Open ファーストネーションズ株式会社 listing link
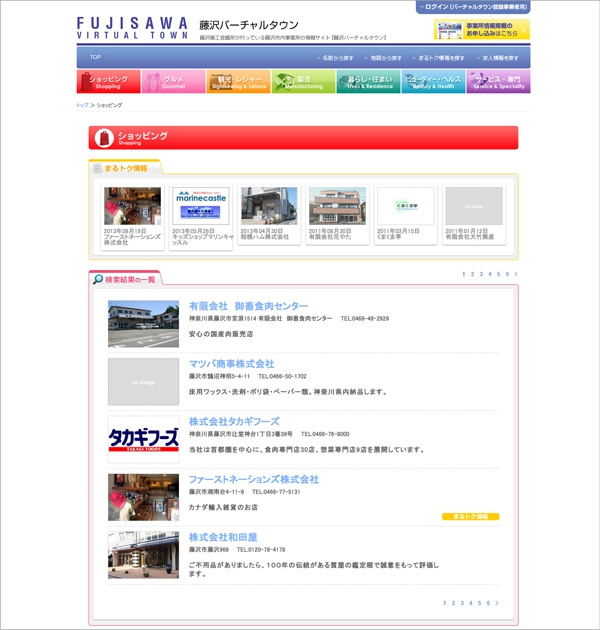The height and width of the screenshot is (630, 600). pyautogui.click(x=254, y=480)
